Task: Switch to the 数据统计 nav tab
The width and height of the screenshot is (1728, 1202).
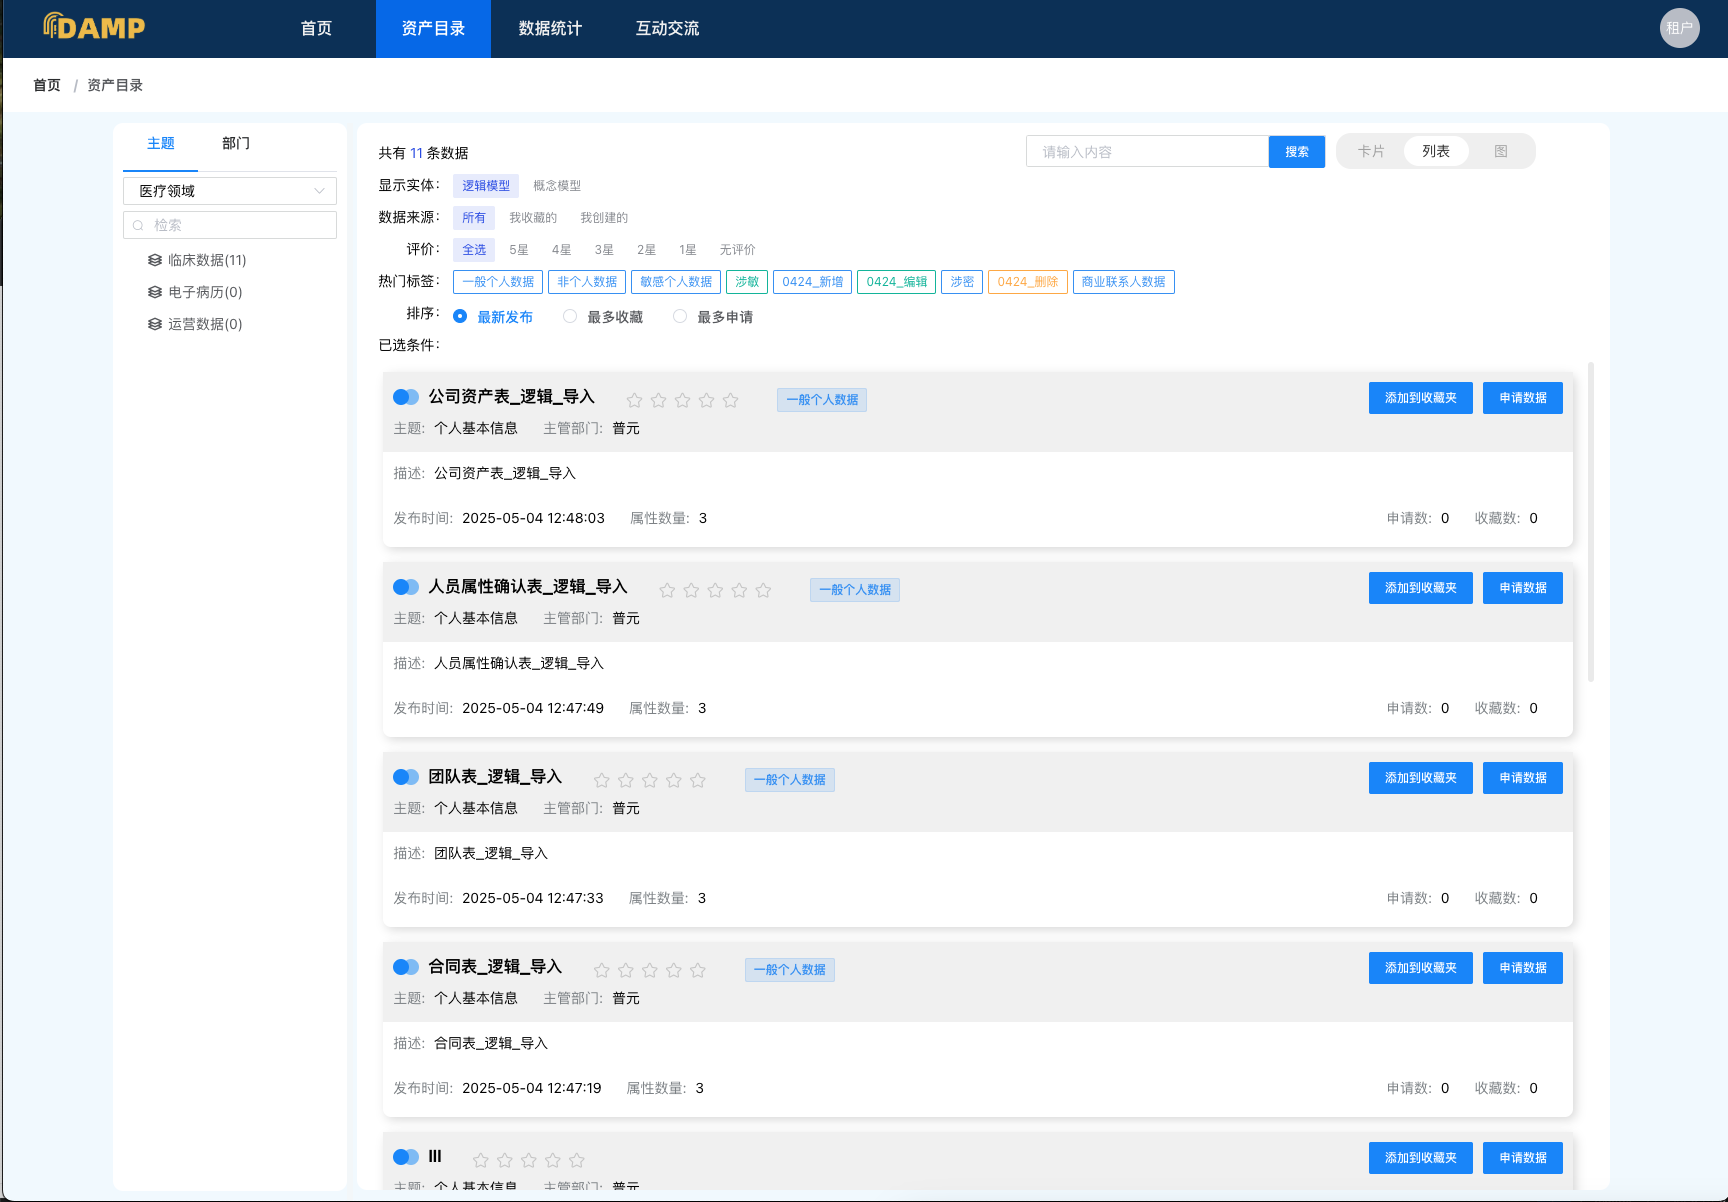Action: point(549,28)
